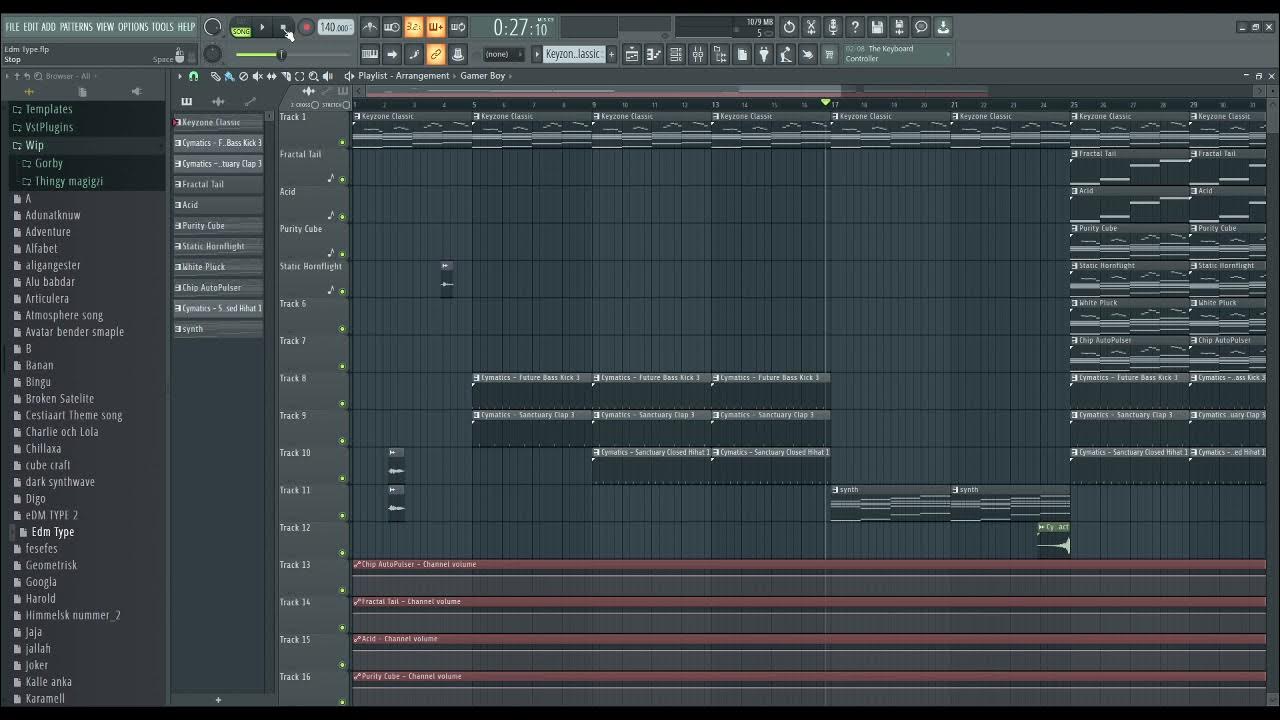Screen dimensions: 1280x720
Task: Click the main pitch knob
Action: (213, 54)
